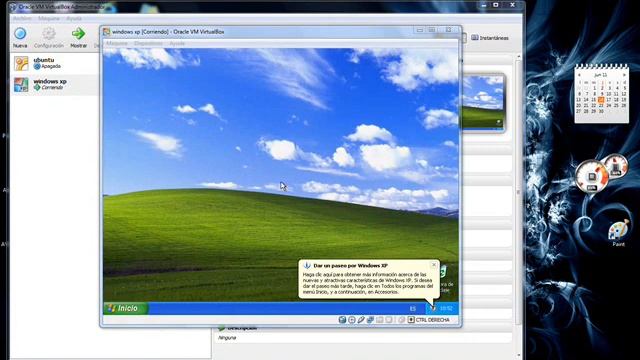This screenshot has height=360, width=640.
Task: Click the Nueva toolbar icon in VirtualBox Manager
Action: tap(20, 33)
